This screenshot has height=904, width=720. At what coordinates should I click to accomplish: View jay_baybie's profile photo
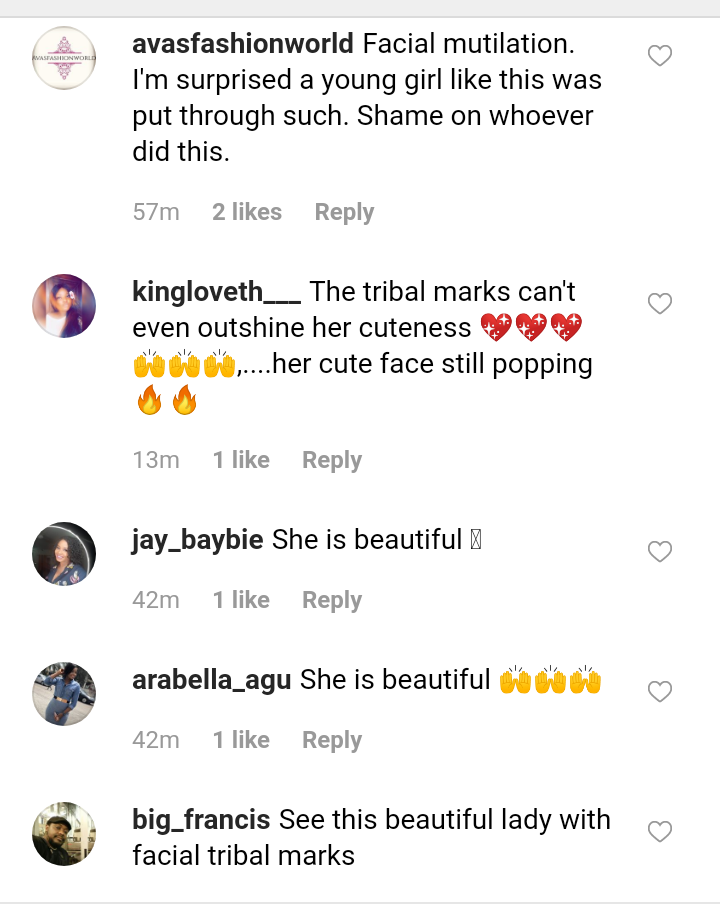click(x=64, y=553)
